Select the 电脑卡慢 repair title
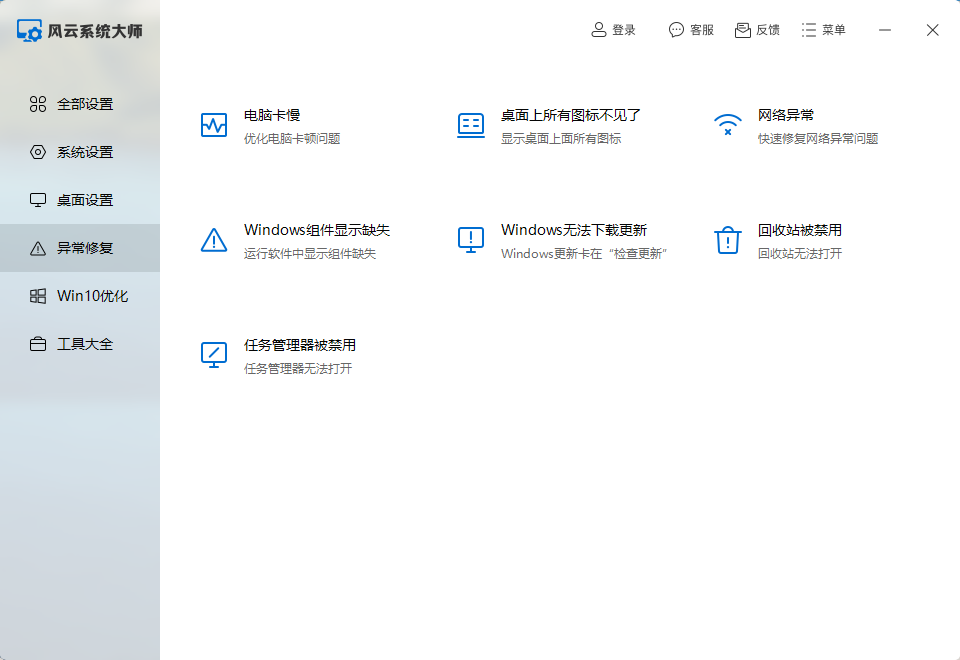The width and height of the screenshot is (960, 660). pyautogui.click(x=272, y=115)
